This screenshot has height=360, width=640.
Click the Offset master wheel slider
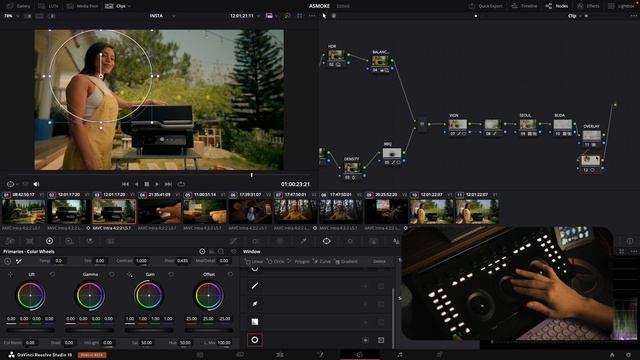point(209,330)
